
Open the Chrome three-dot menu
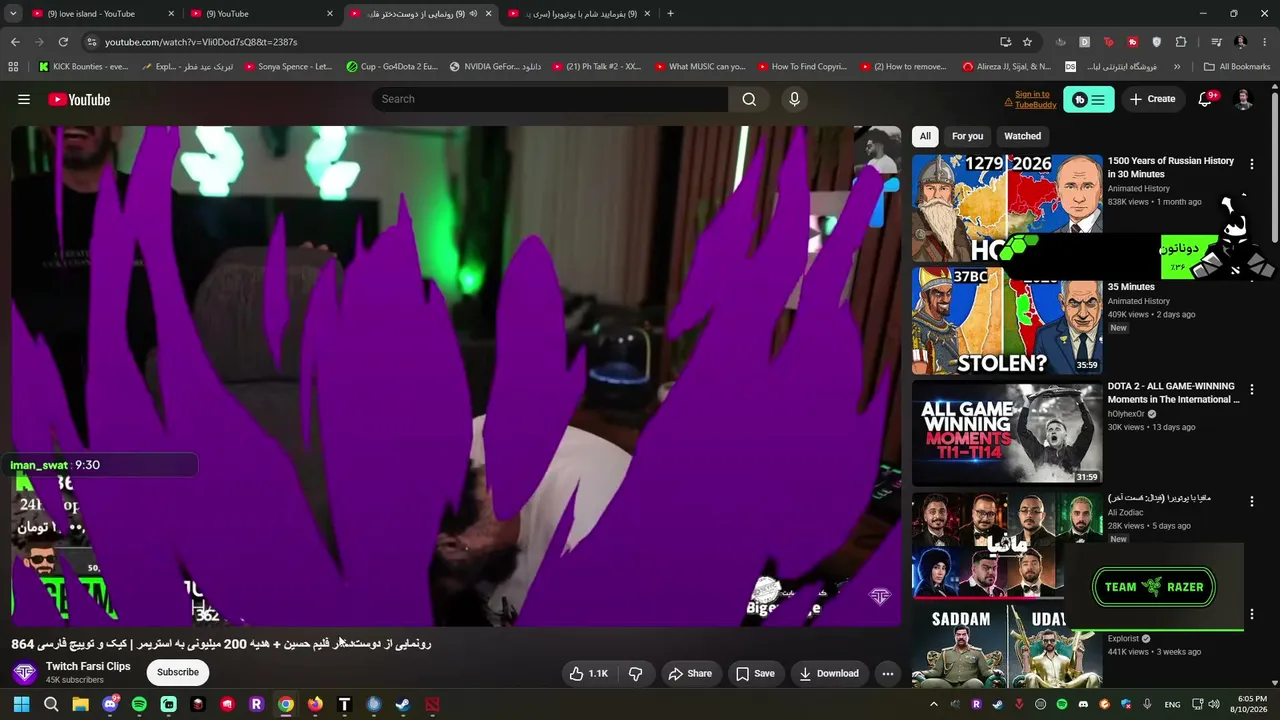coord(1265,42)
